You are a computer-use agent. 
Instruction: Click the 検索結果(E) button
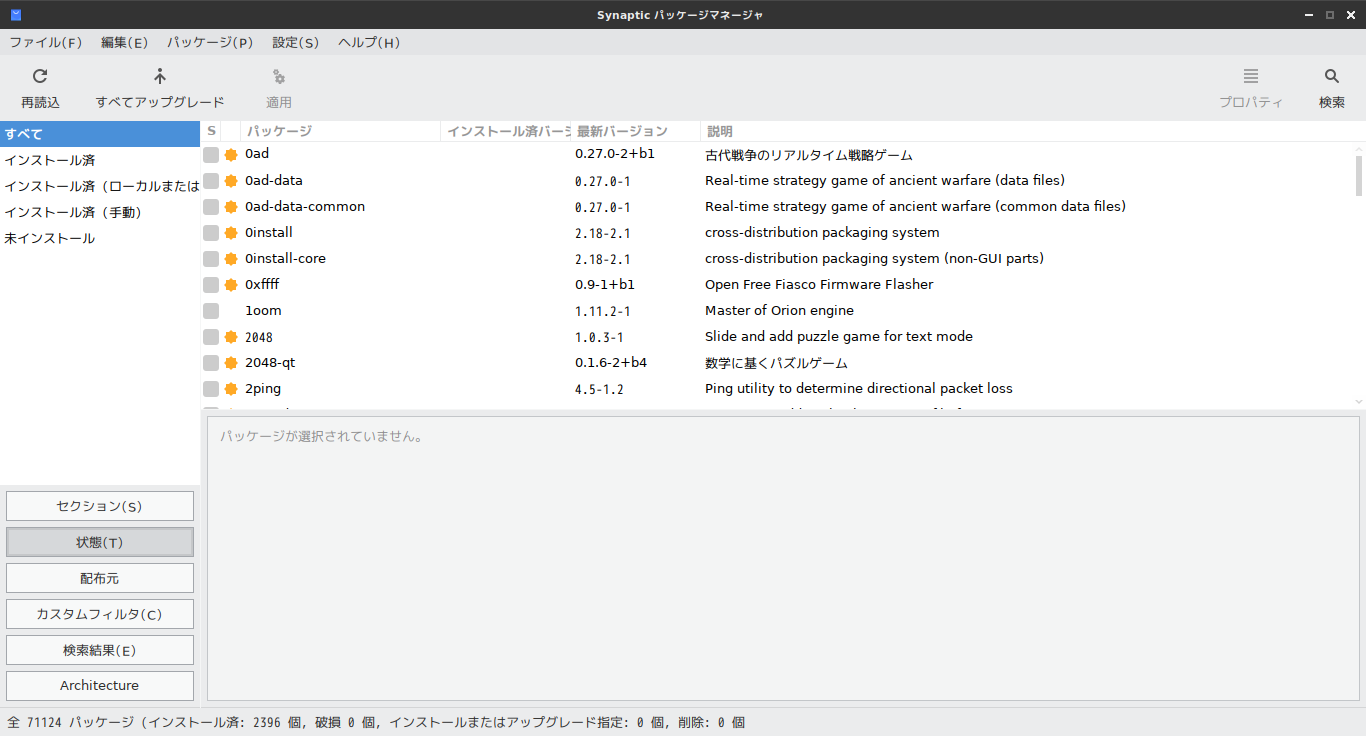(x=100, y=650)
